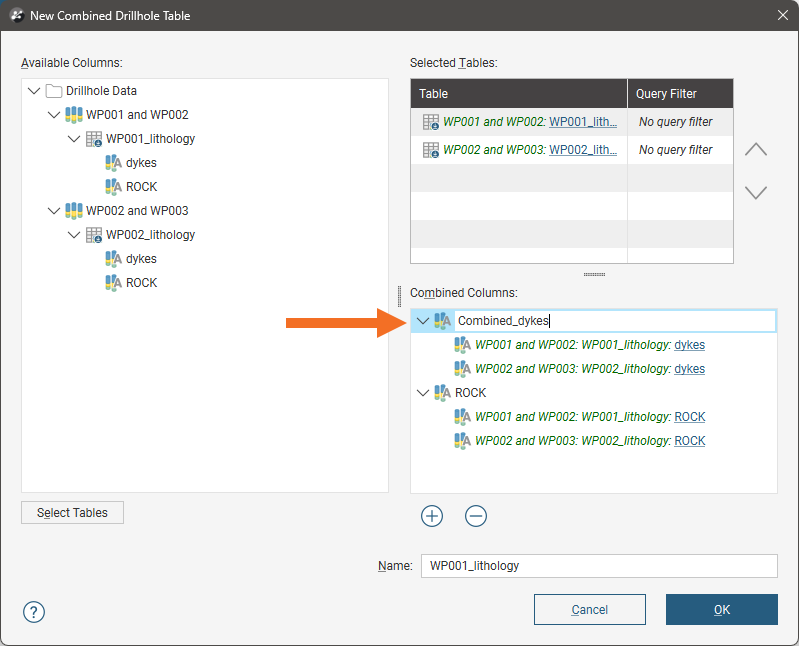Click the Drillhole Data folder icon
The height and width of the screenshot is (646, 799).
coord(54,91)
